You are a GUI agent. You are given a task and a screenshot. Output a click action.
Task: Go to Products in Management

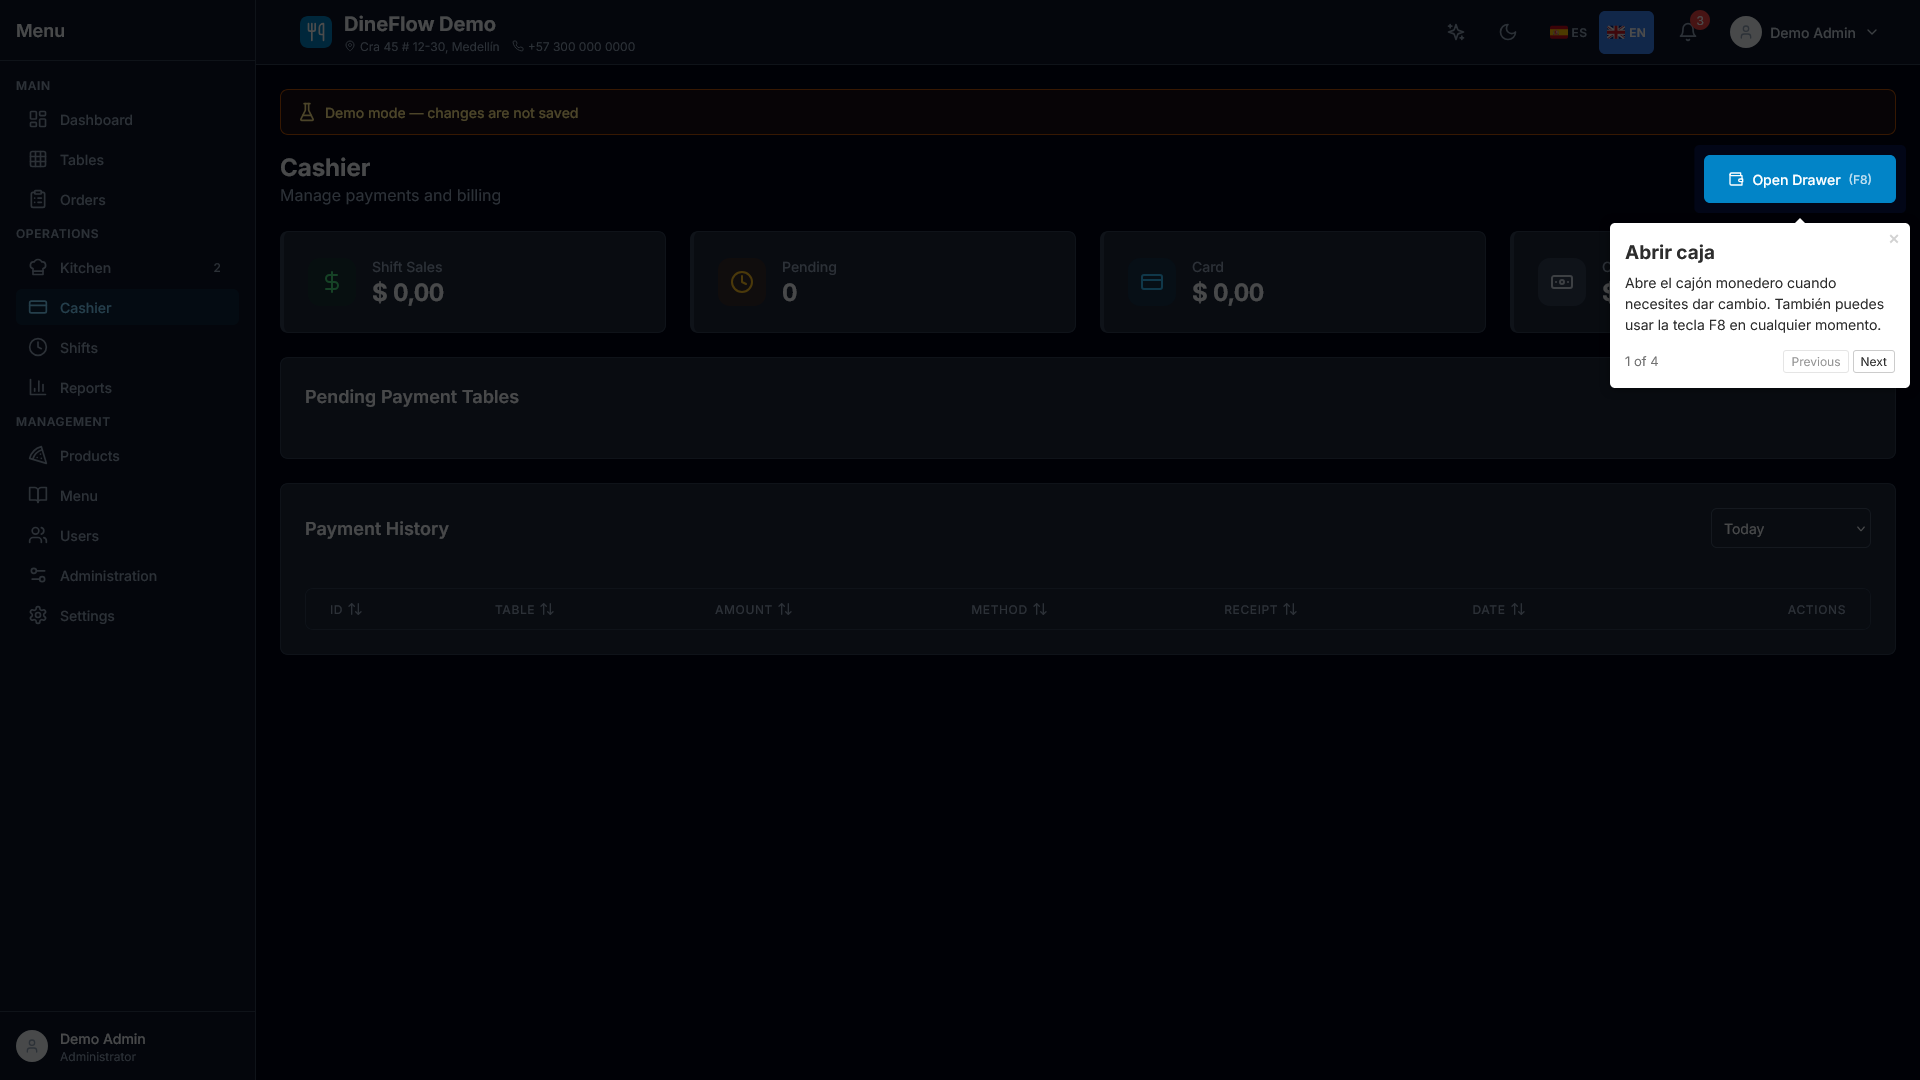128,456
